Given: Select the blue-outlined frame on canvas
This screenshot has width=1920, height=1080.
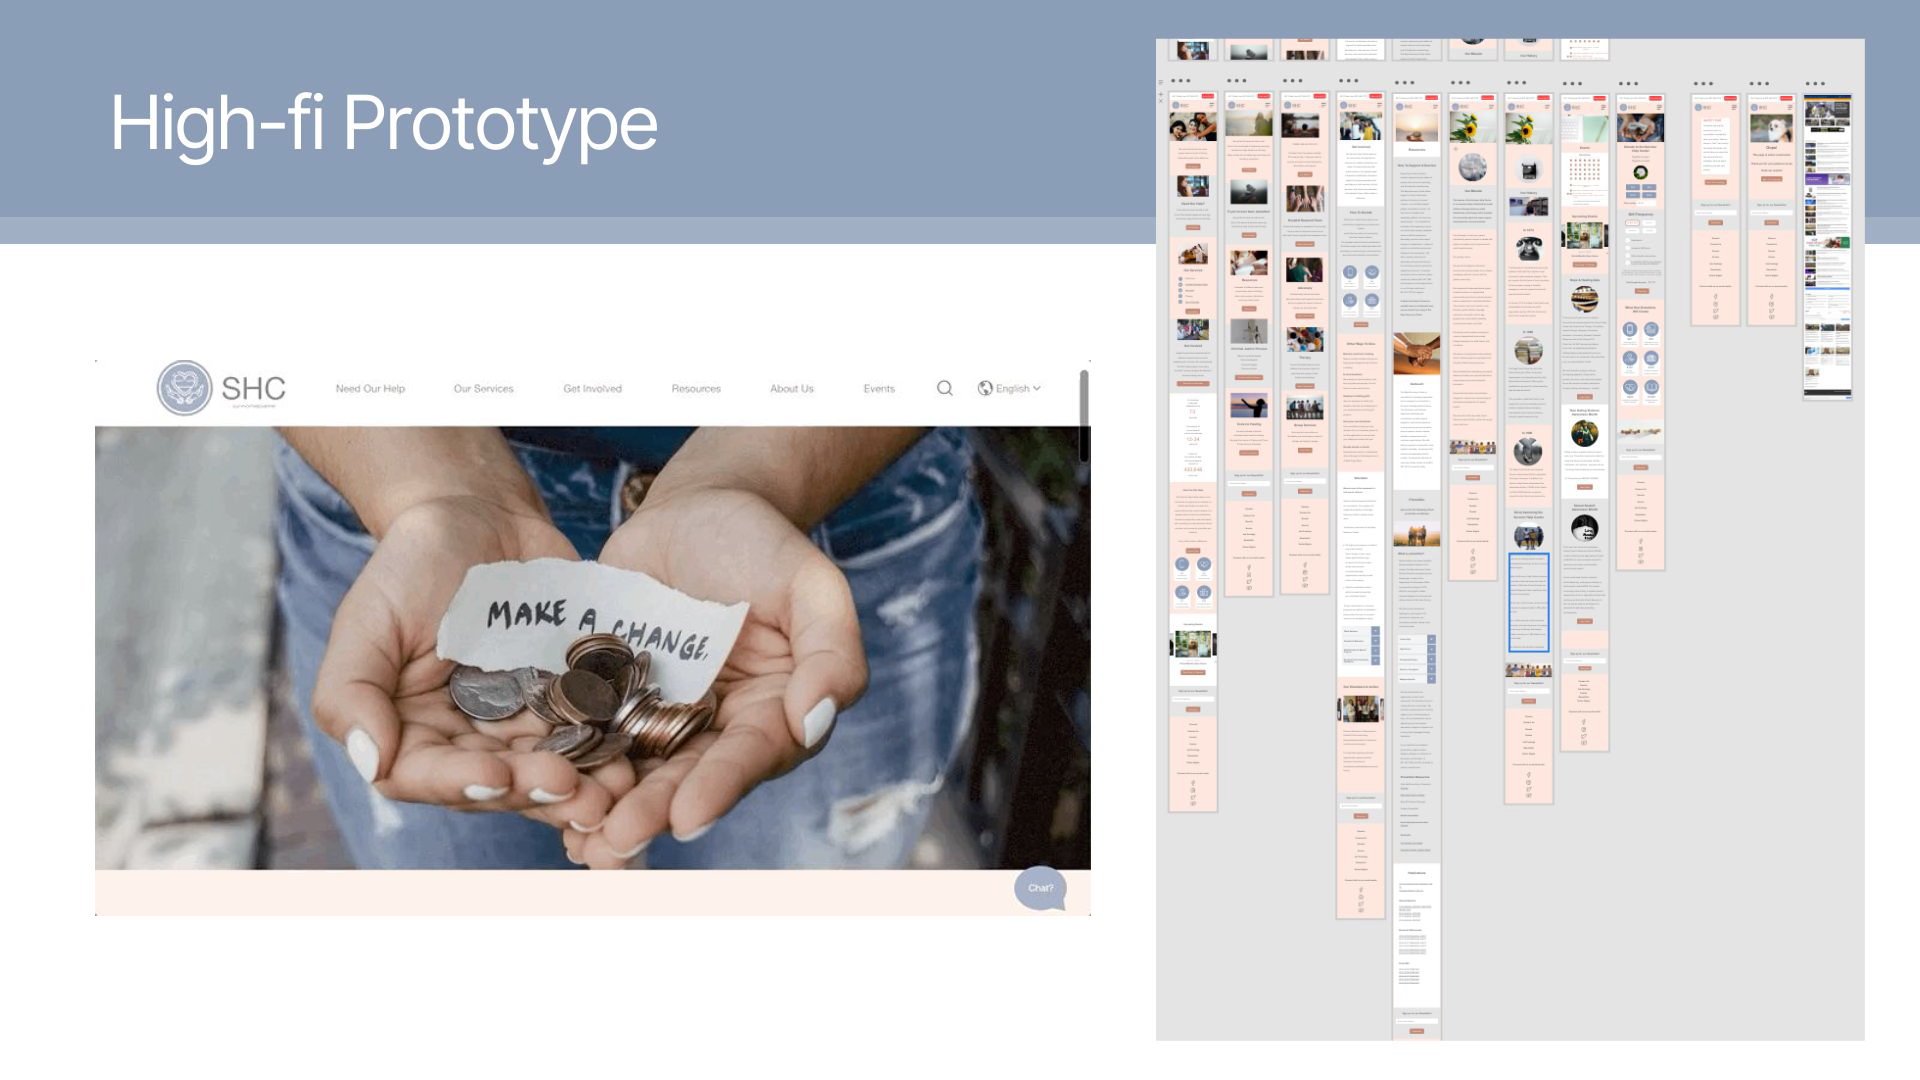Looking at the screenshot, I should (x=1528, y=602).
